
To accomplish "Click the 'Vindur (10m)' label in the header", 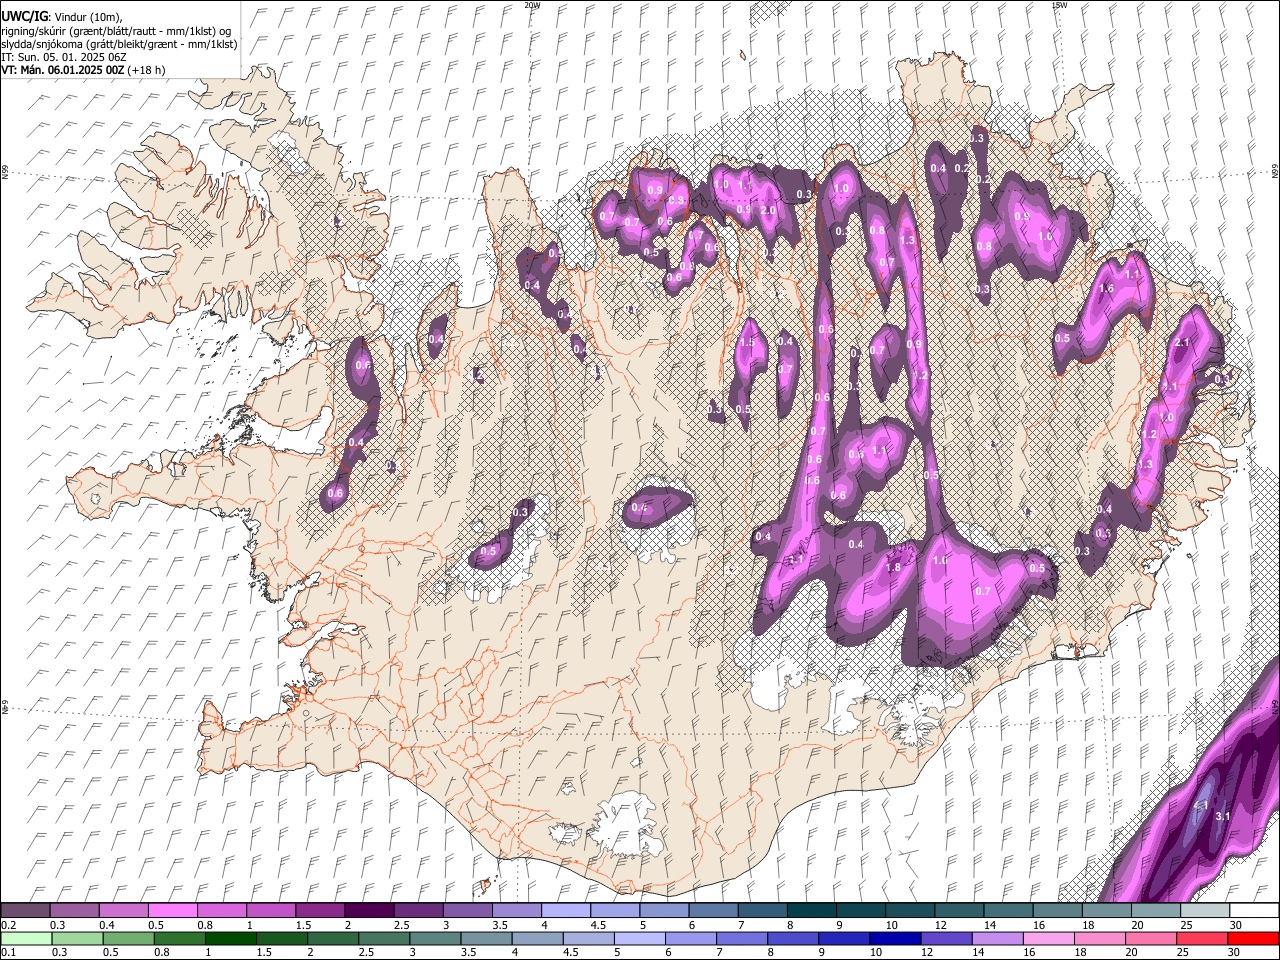I will pyautogui.click(x=87, y=17).
